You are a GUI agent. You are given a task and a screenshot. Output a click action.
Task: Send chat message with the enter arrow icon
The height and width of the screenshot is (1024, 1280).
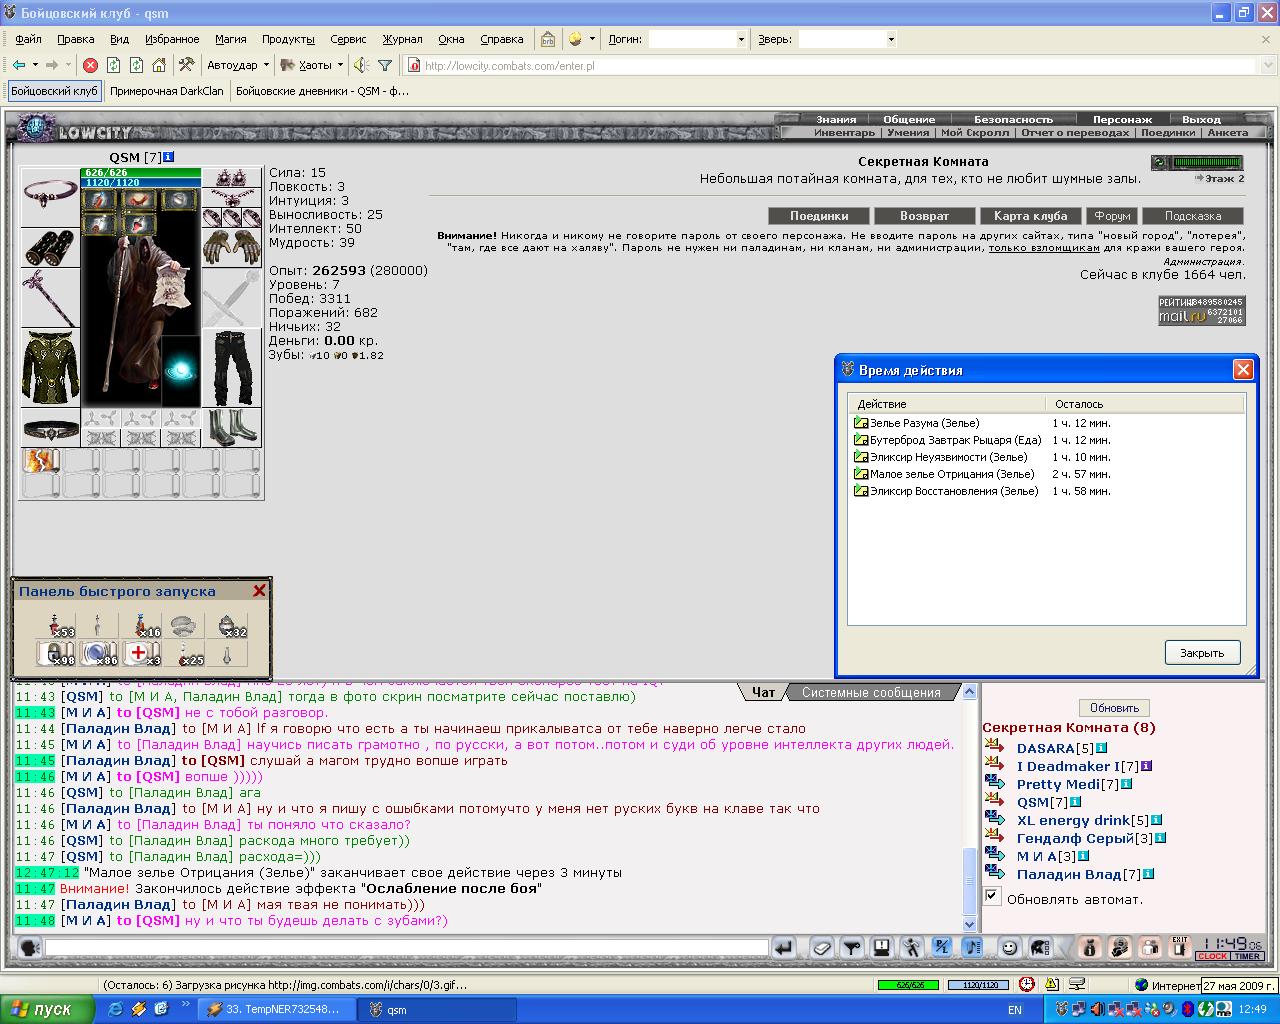tap(785, 946)
